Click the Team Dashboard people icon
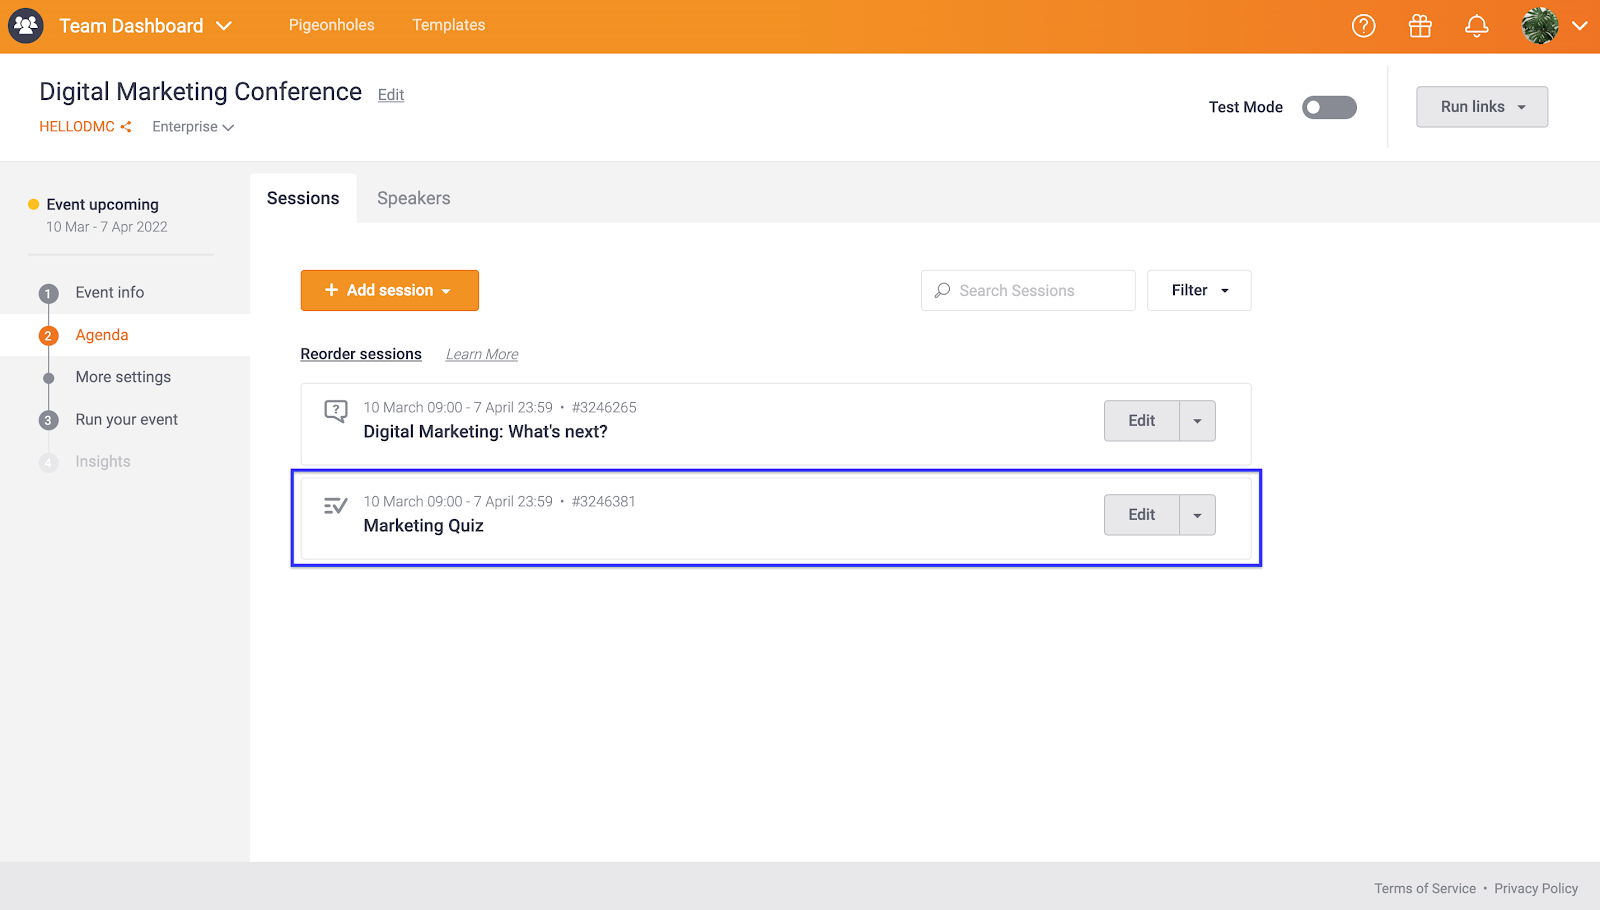Screen dimensions: 1600x910 pyautogui.click(x=26, y=26)
